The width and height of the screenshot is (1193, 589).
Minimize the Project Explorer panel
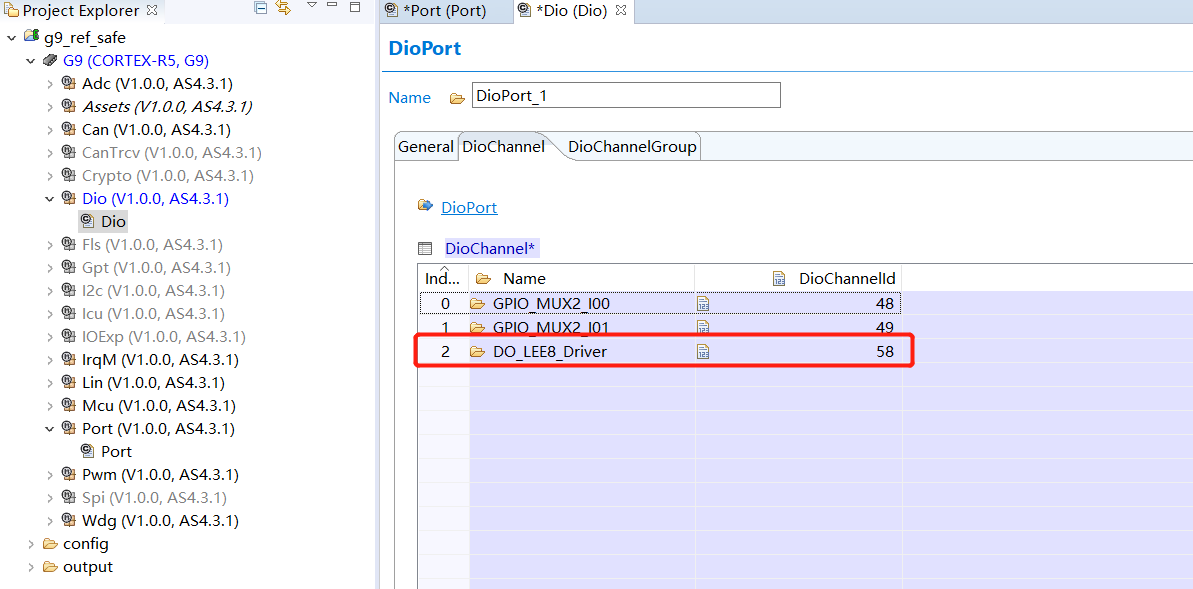tap(333, 6)
